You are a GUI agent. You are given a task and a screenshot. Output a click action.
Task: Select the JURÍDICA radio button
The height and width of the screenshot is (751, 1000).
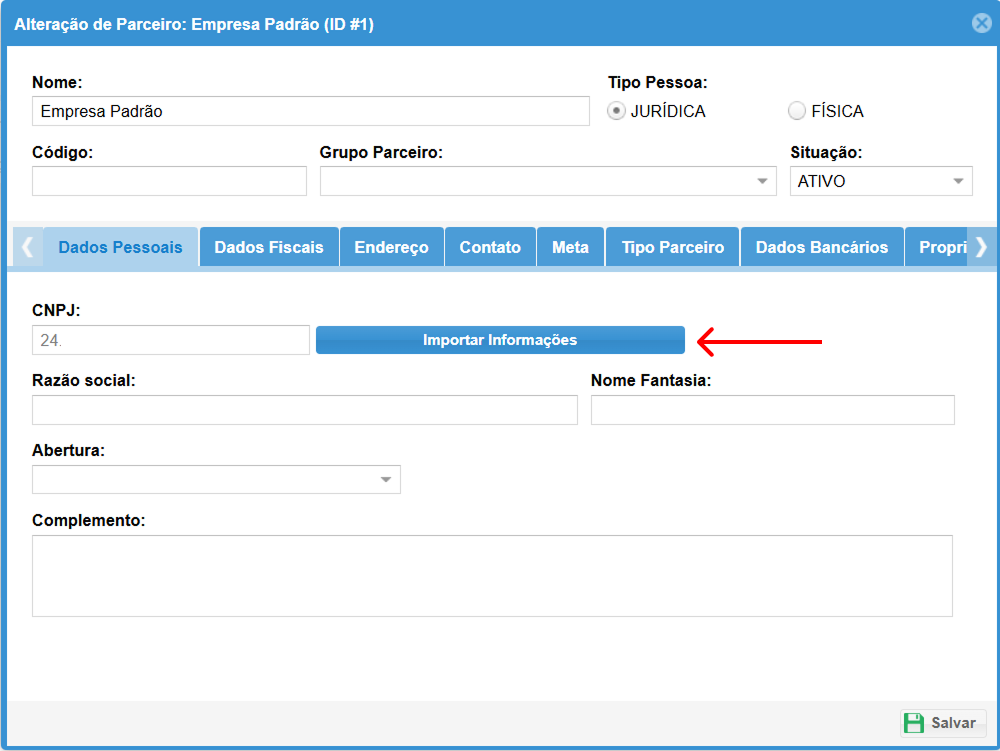tap(617, 111)
